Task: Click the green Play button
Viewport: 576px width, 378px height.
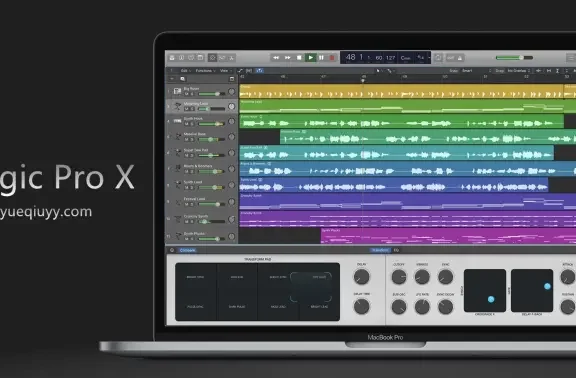Action: (x=311, y=58)
